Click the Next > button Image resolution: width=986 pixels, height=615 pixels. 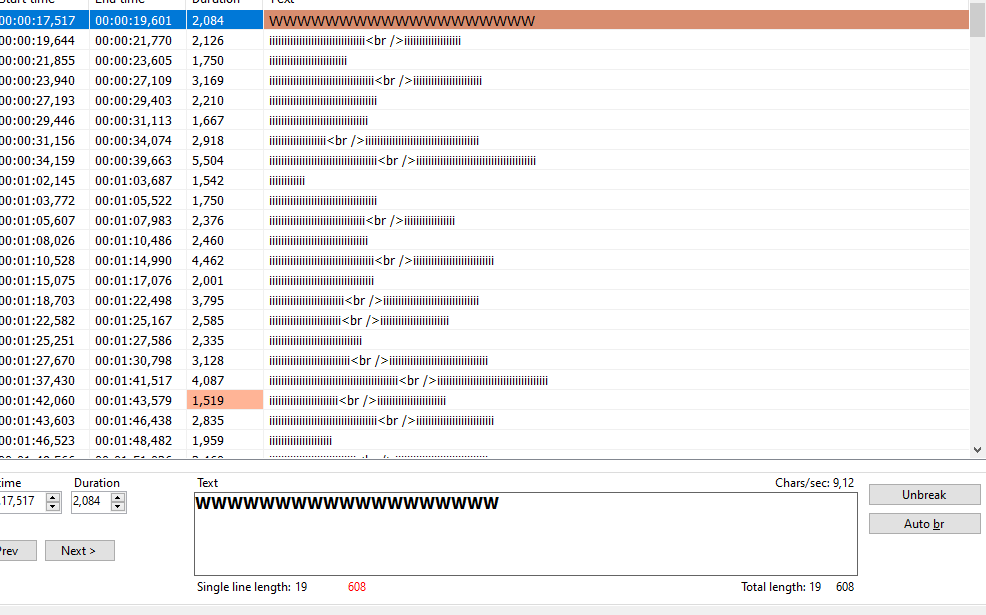(79, 550)
